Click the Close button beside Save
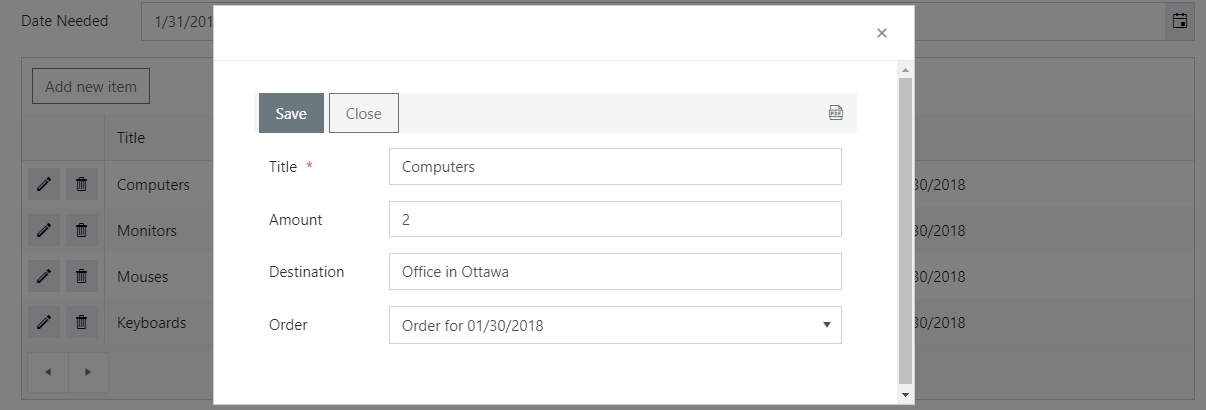Viewport: 1206px width, 410px height. [x=364, y=113]
